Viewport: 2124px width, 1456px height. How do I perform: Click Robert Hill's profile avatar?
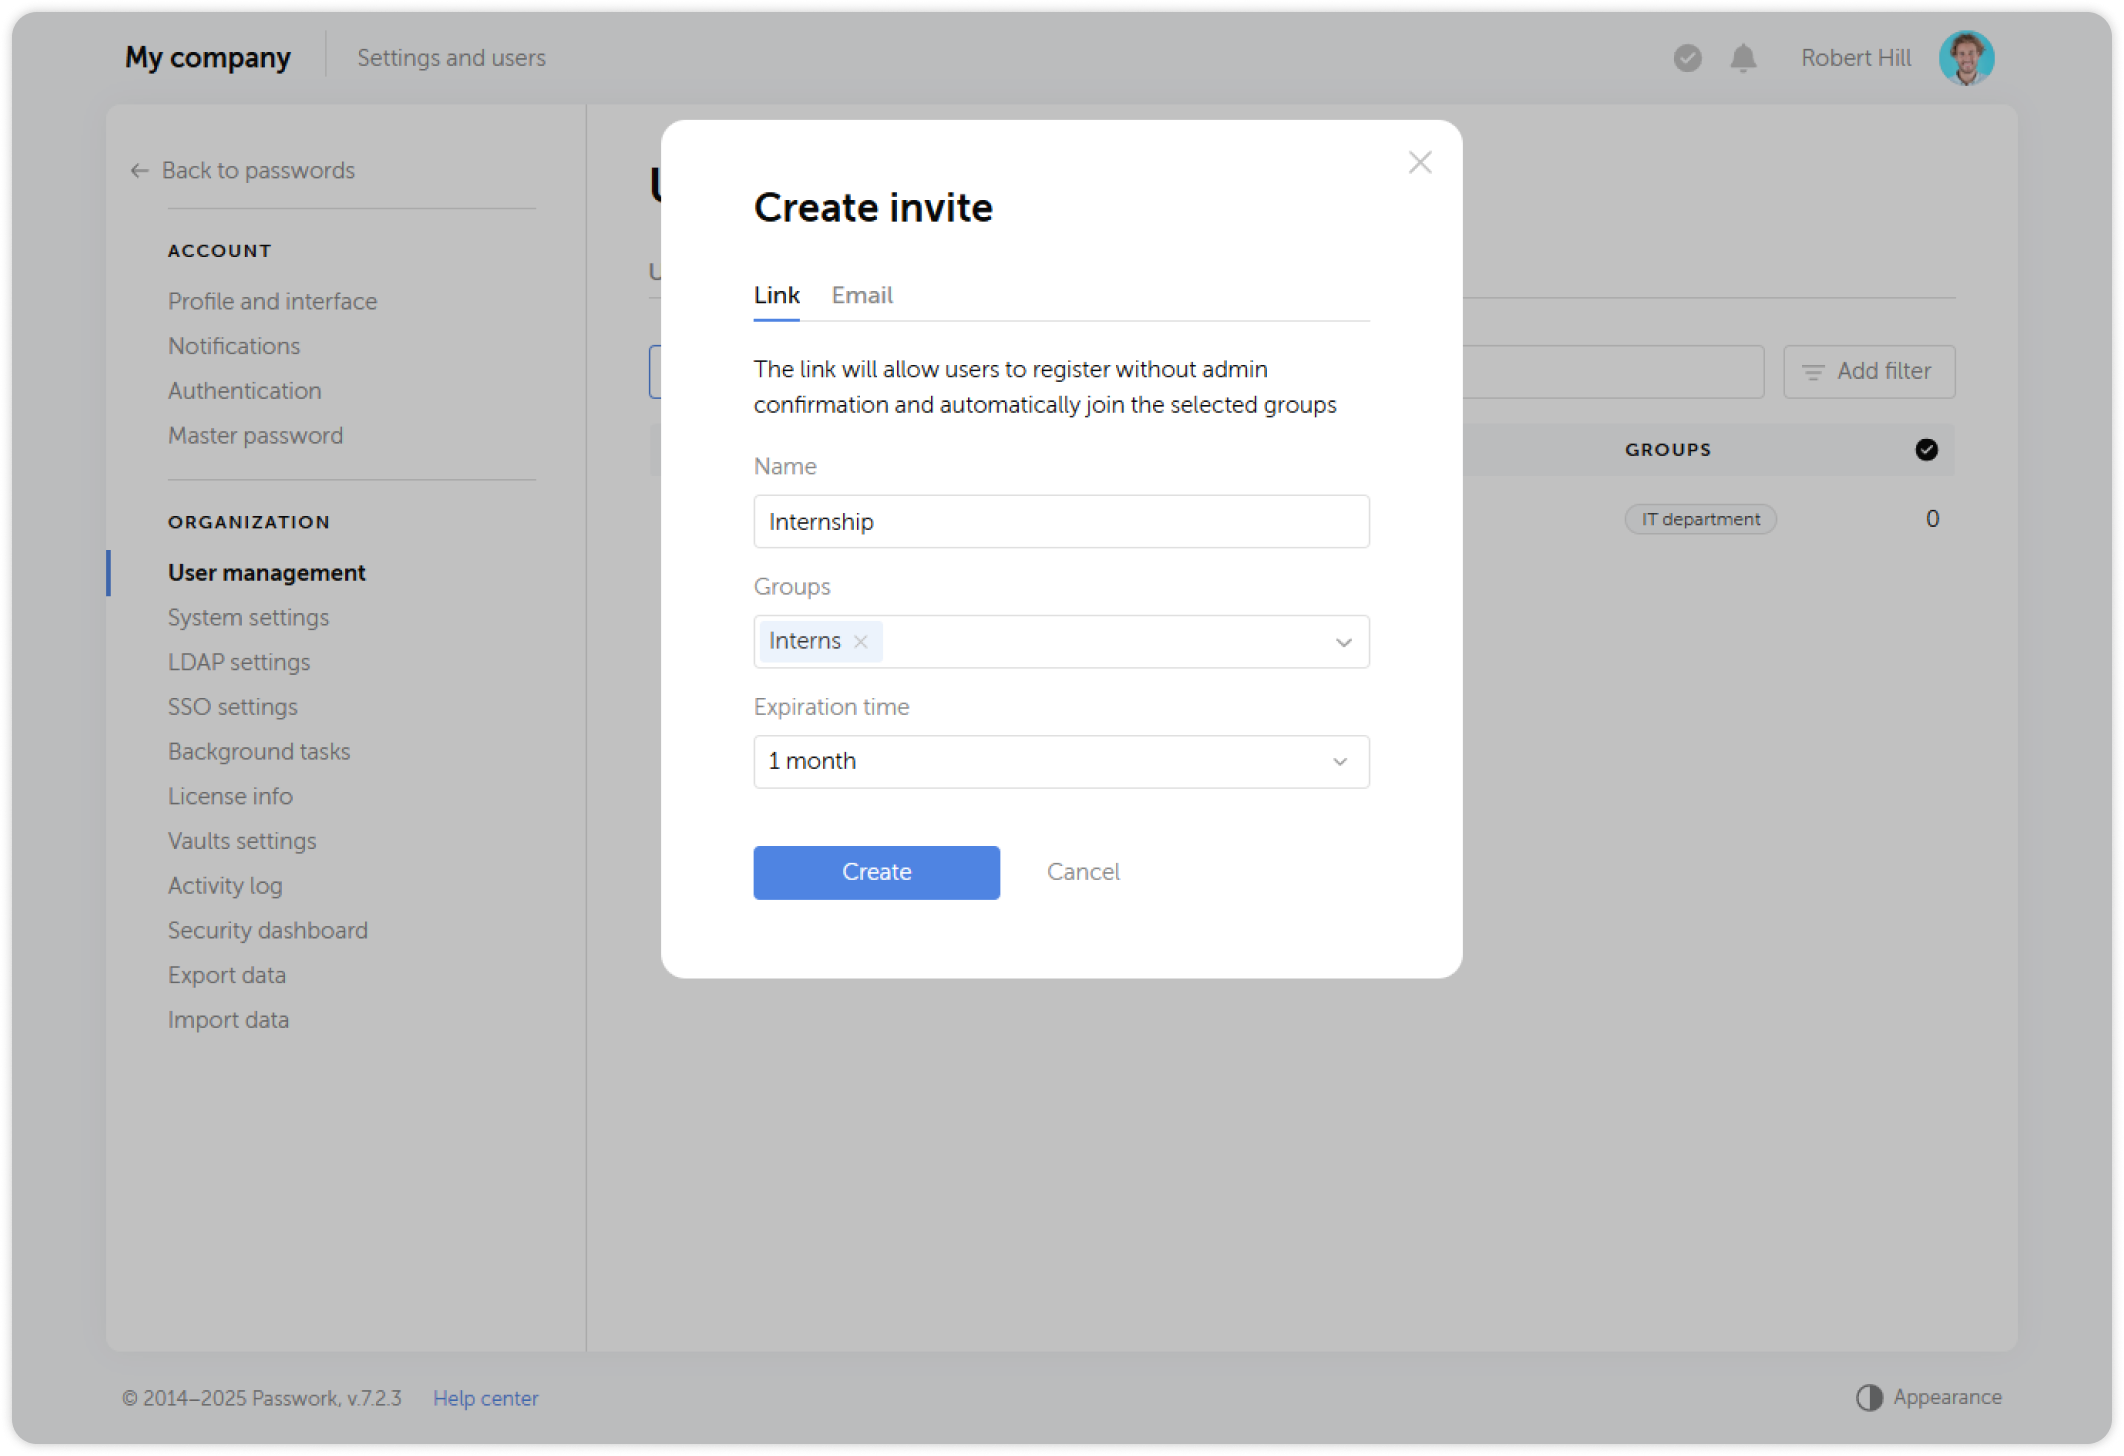point(1966,58)
